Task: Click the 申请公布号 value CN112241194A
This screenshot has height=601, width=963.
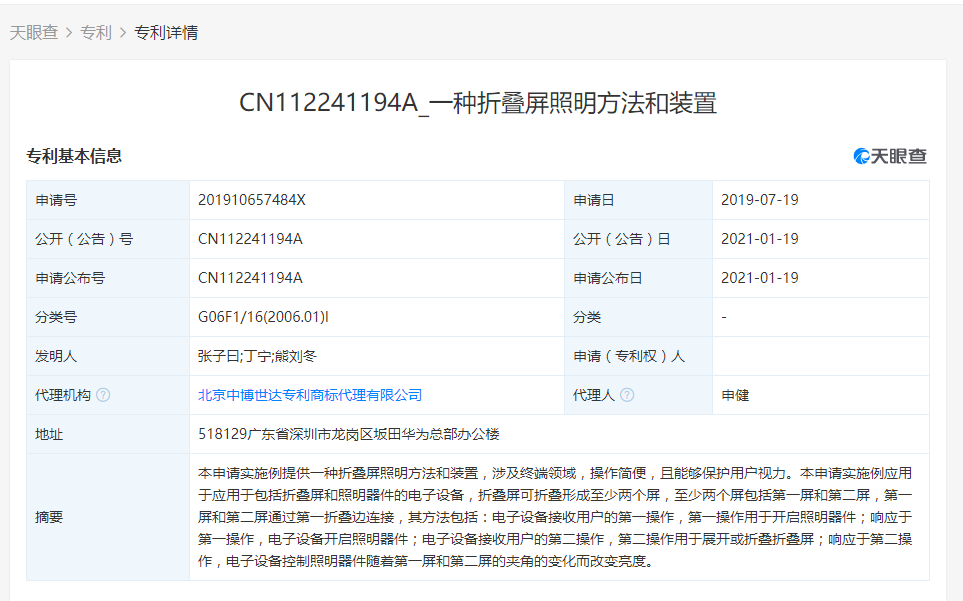Action: pos(250,277)
